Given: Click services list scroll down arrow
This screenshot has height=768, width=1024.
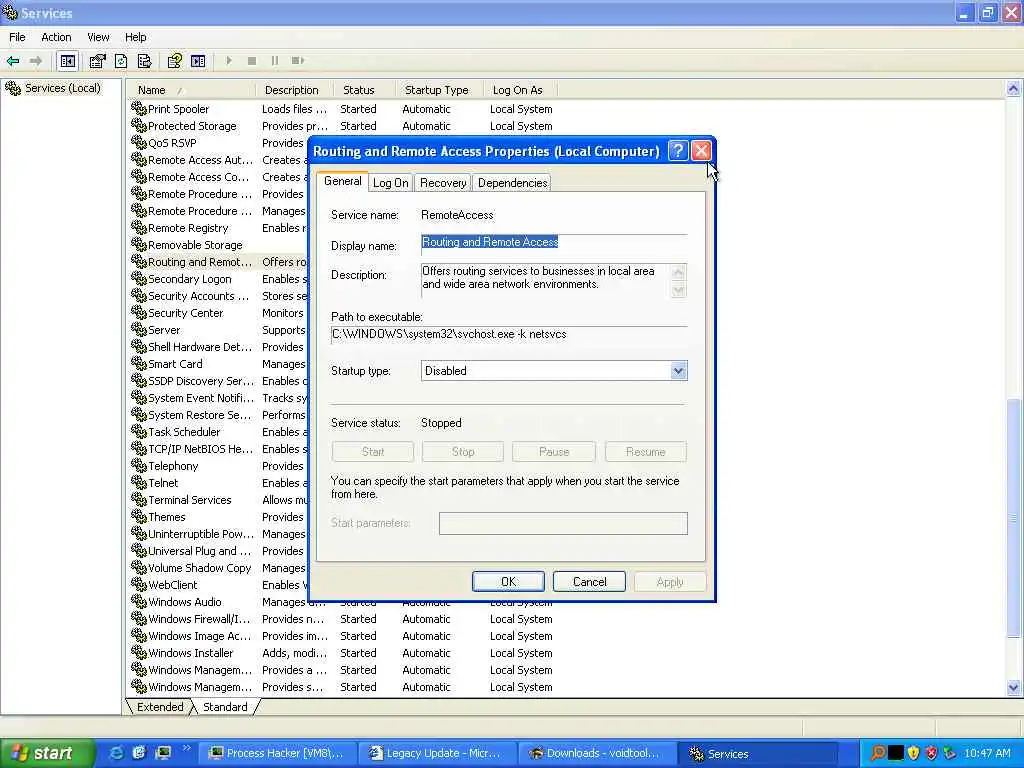Looking at the screenshot, I should click(1014, 687).
